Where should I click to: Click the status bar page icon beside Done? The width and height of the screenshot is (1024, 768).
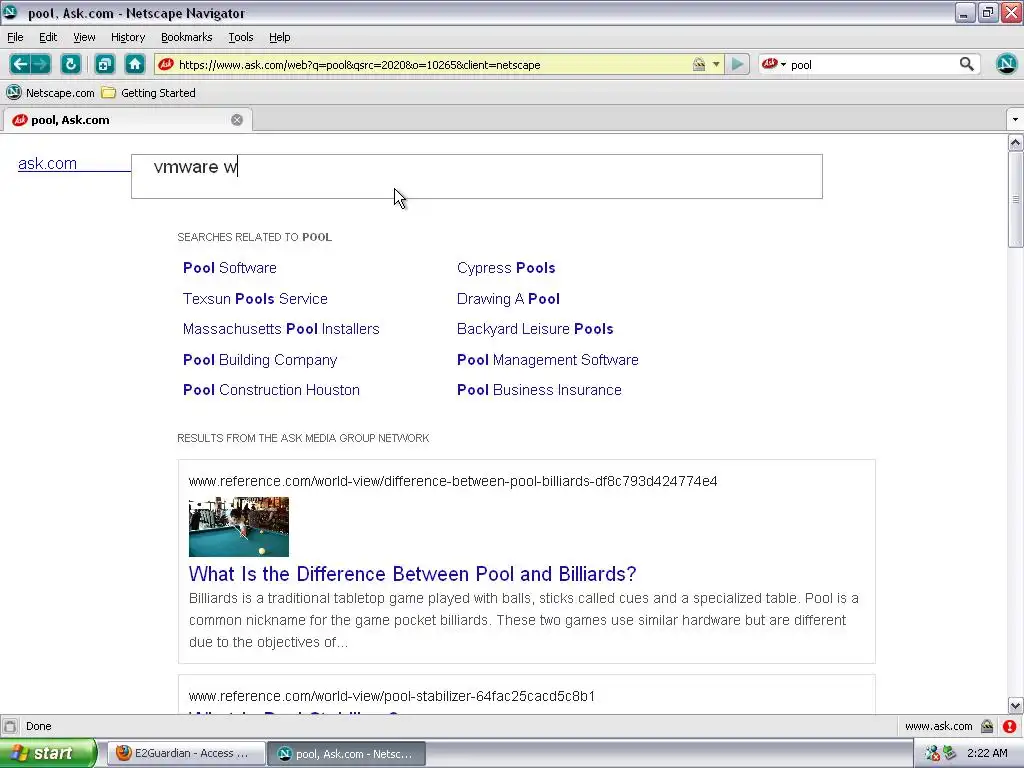coord(10,726)
